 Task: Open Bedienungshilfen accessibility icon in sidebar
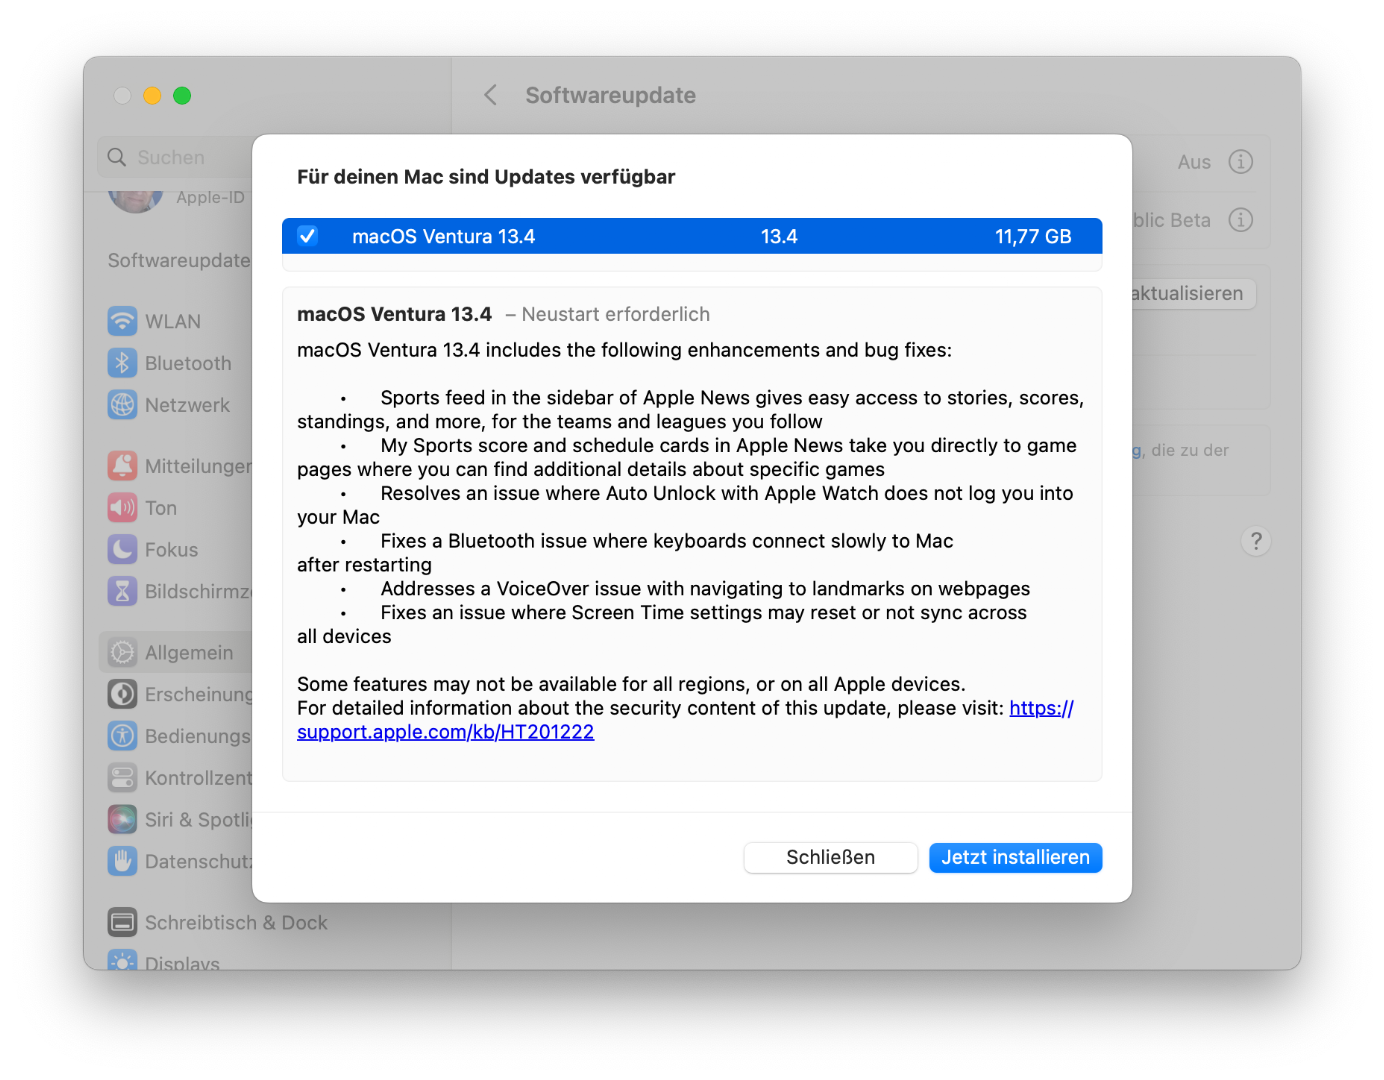(x=122, y=736)
